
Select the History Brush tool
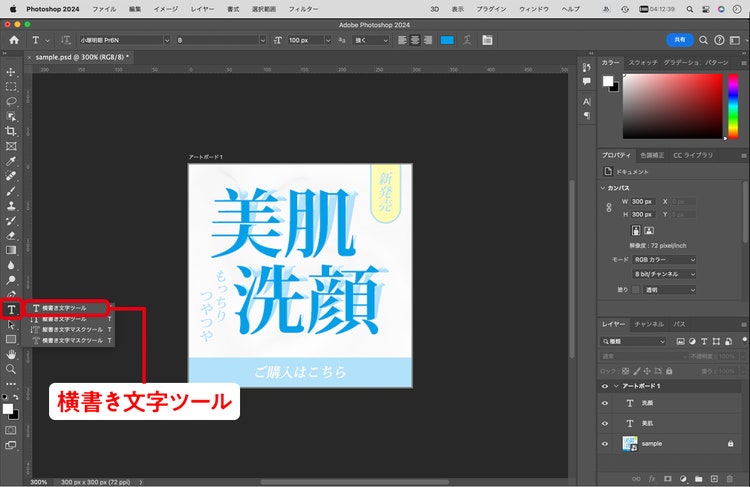tap(11, 221)
